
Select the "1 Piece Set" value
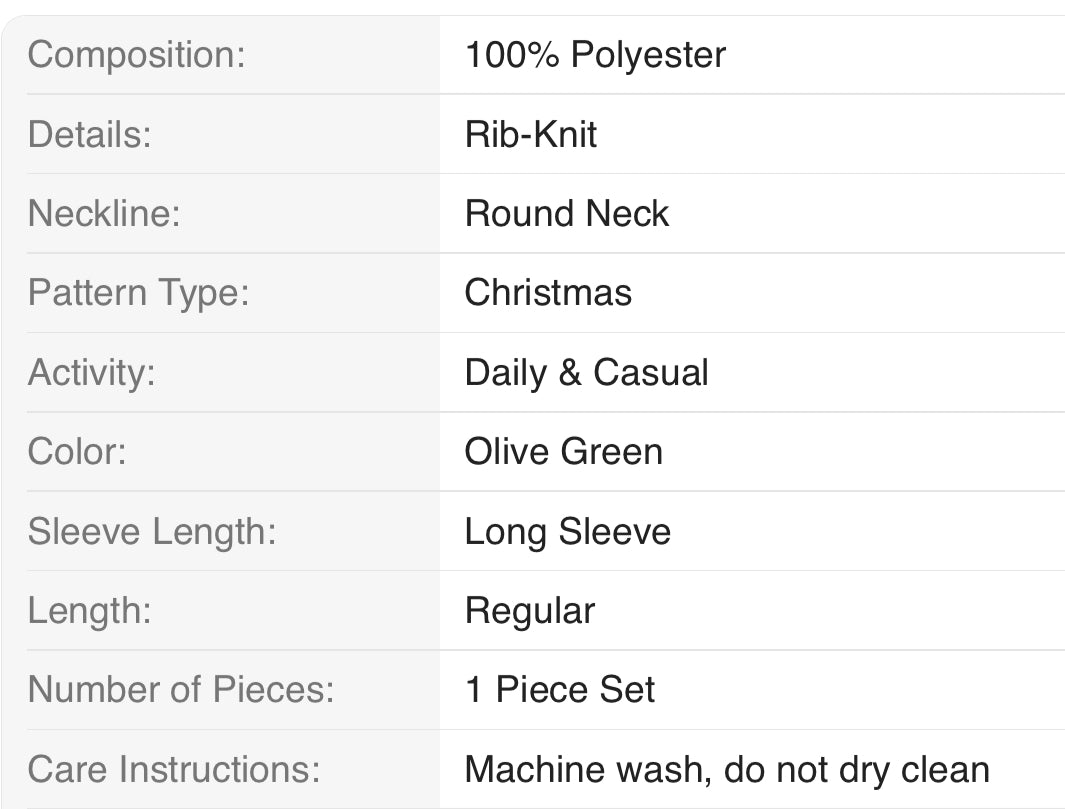560,689
